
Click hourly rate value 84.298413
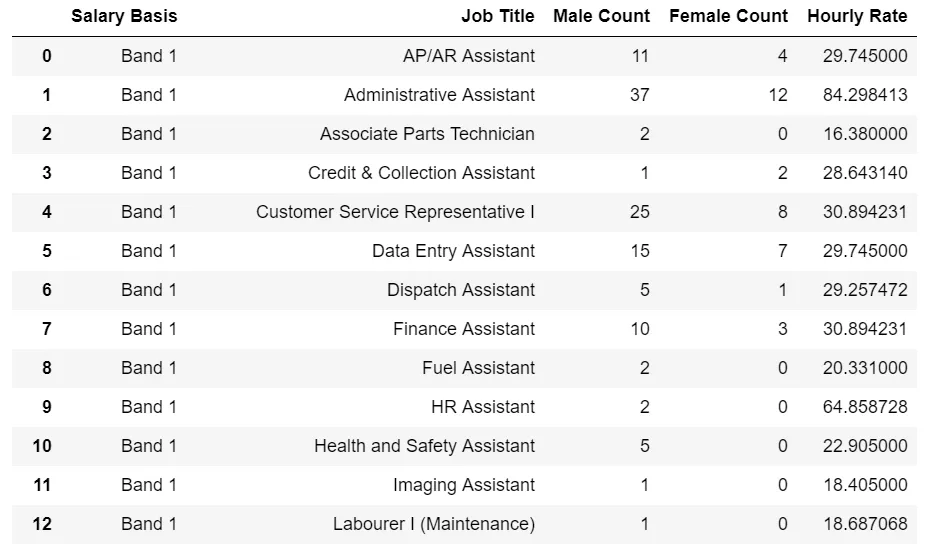tap(864, 95)
